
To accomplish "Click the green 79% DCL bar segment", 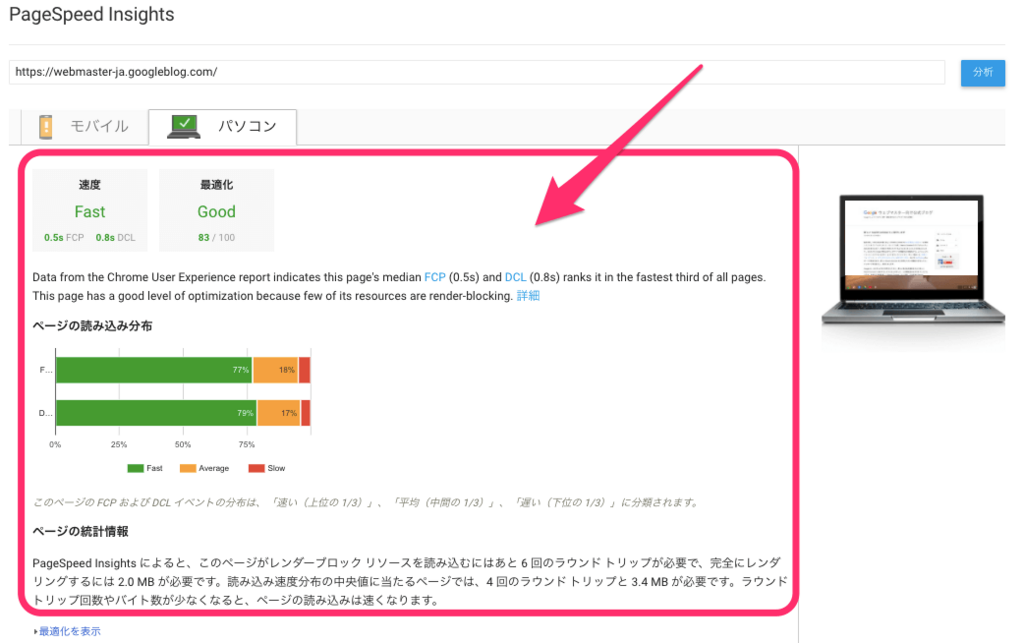I will click(x=156, y=413).
